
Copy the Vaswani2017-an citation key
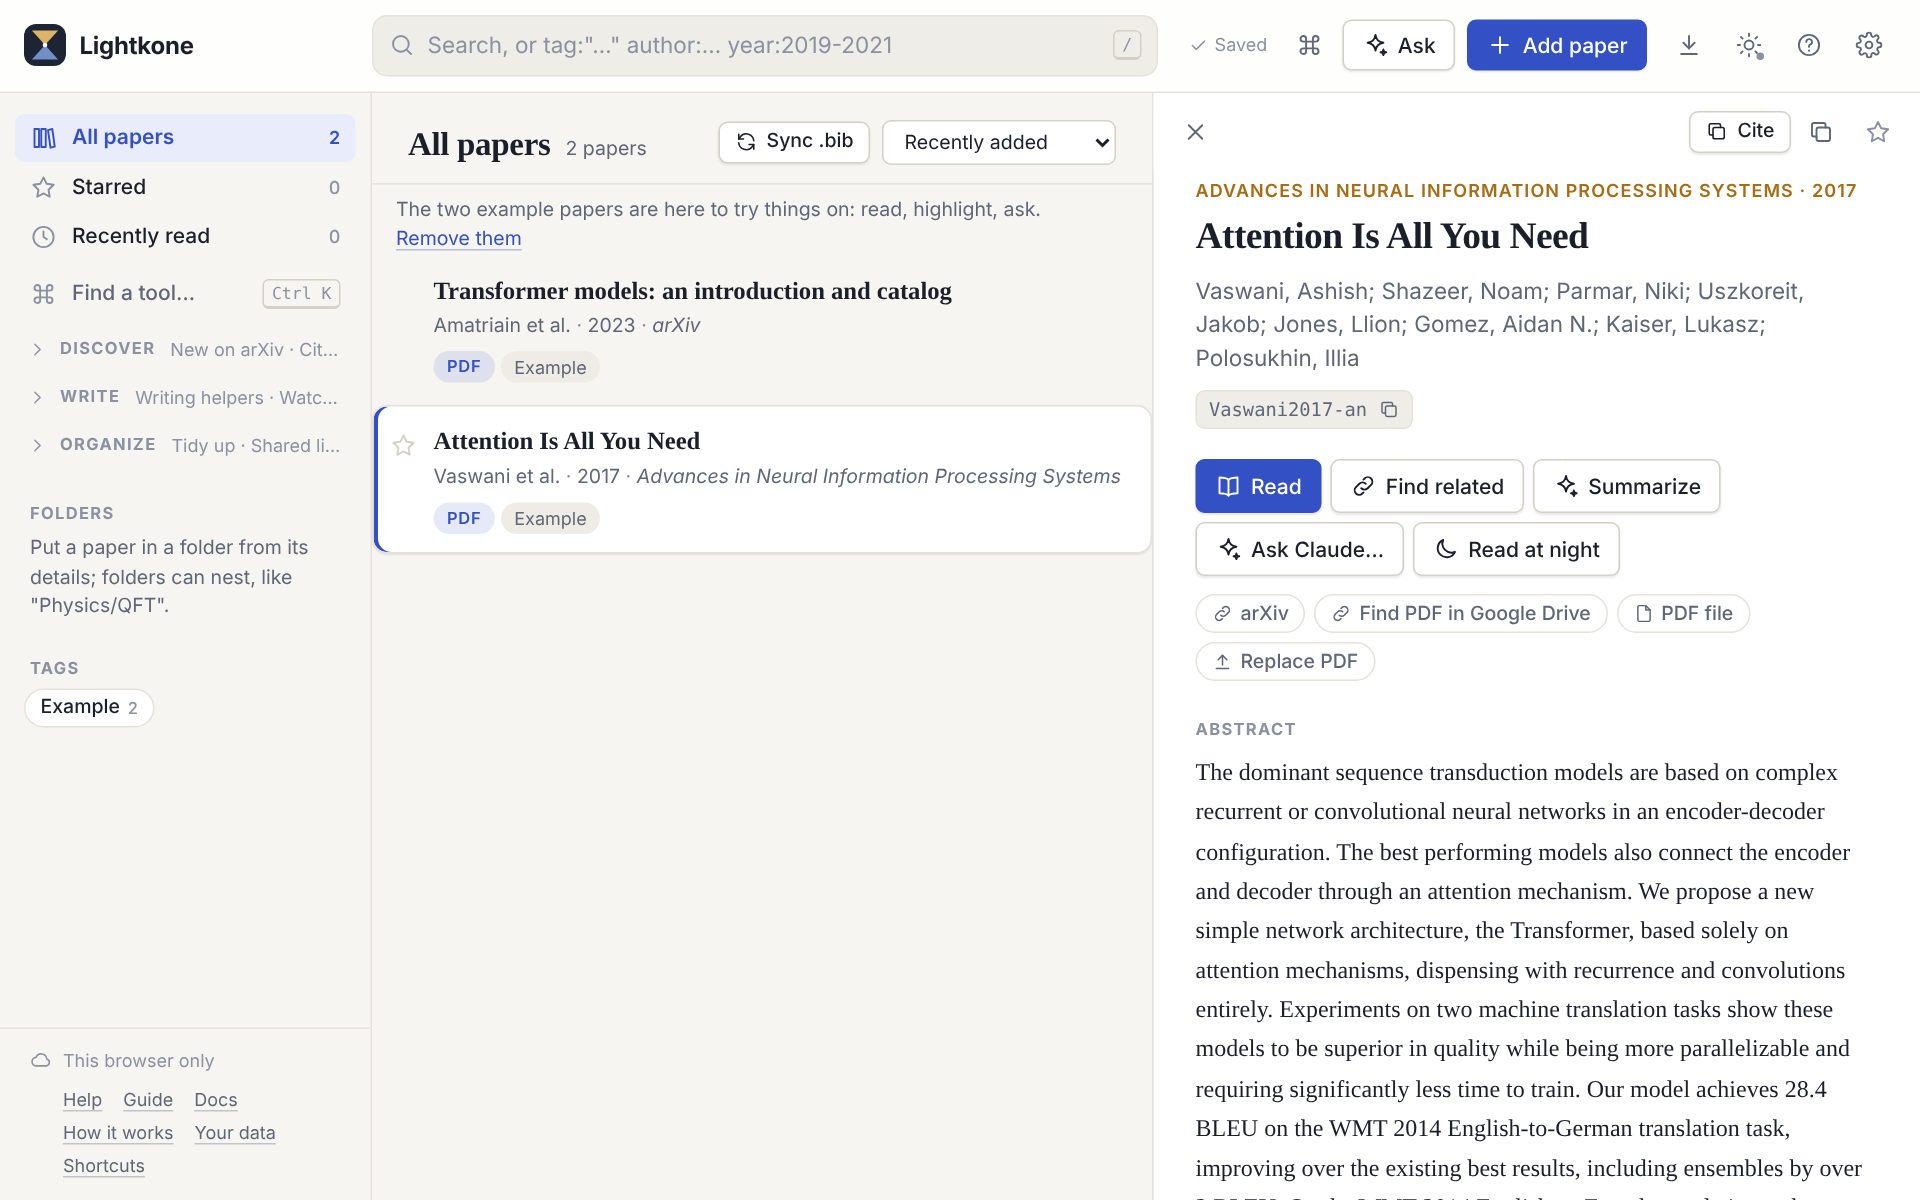1389,409
